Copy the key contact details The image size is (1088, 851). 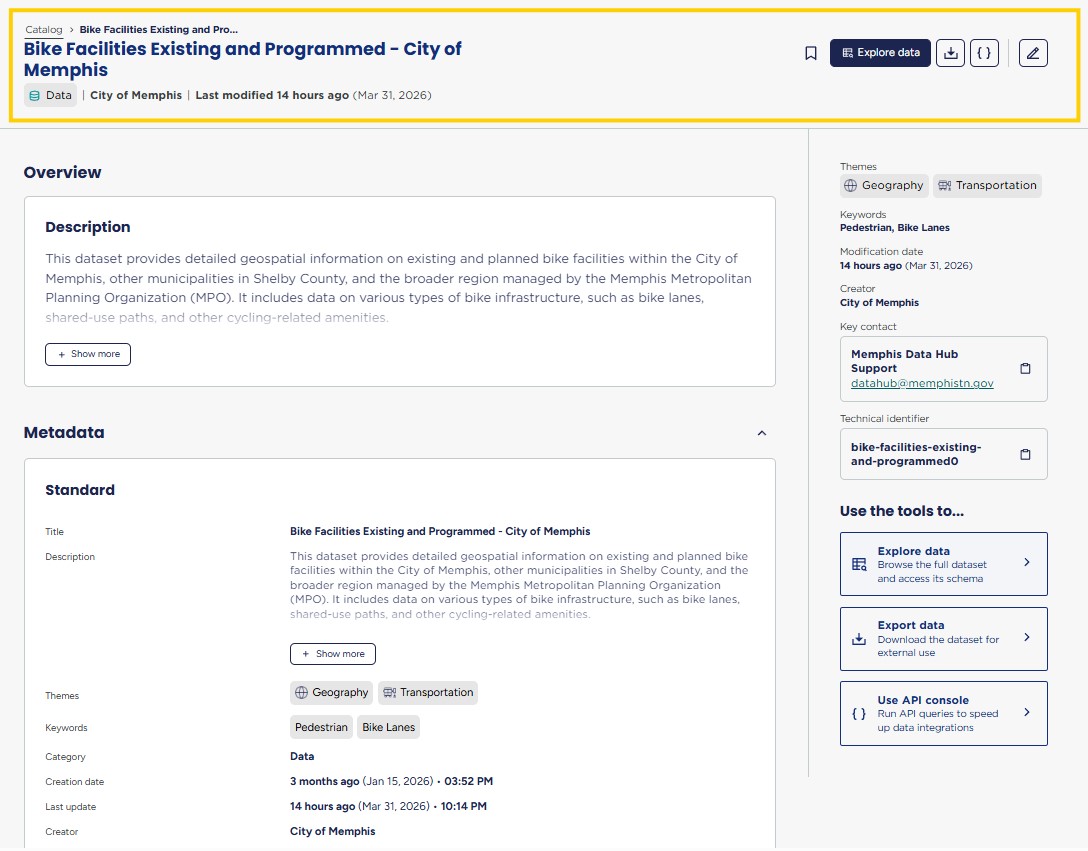coord(1025,369)
